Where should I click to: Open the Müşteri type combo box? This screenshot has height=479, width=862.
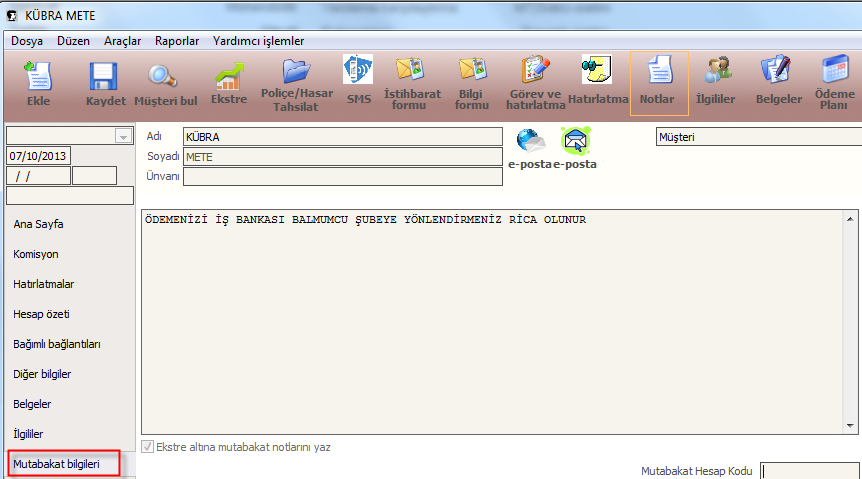[x=756, y=136]
